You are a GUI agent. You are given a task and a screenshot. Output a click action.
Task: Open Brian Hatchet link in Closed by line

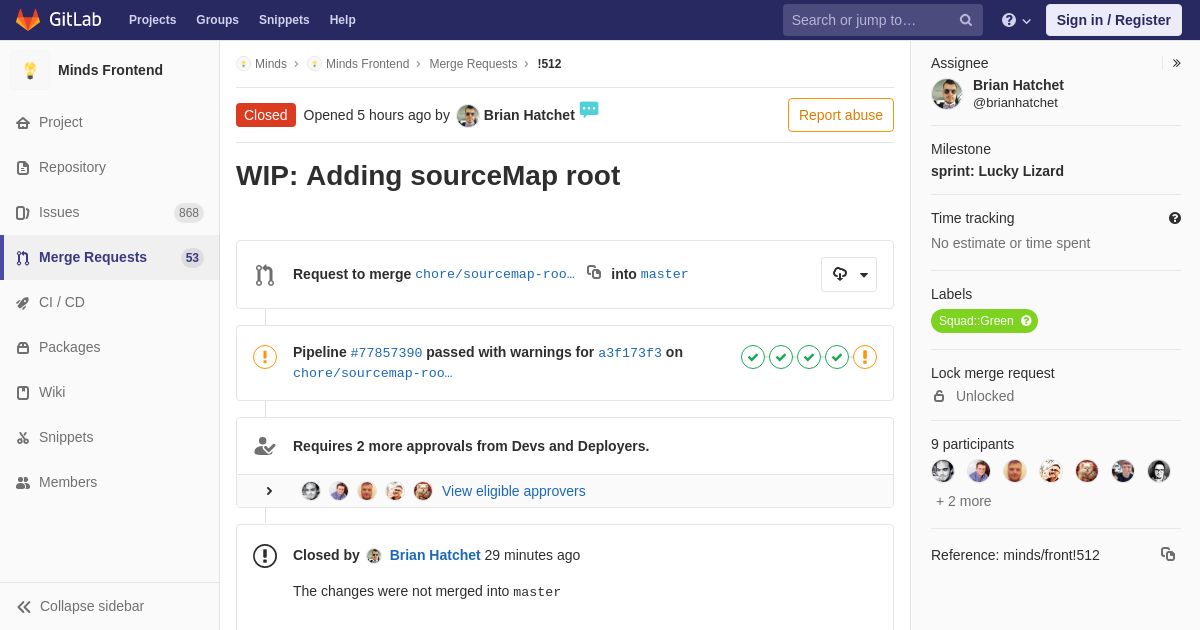coord(435,555)
